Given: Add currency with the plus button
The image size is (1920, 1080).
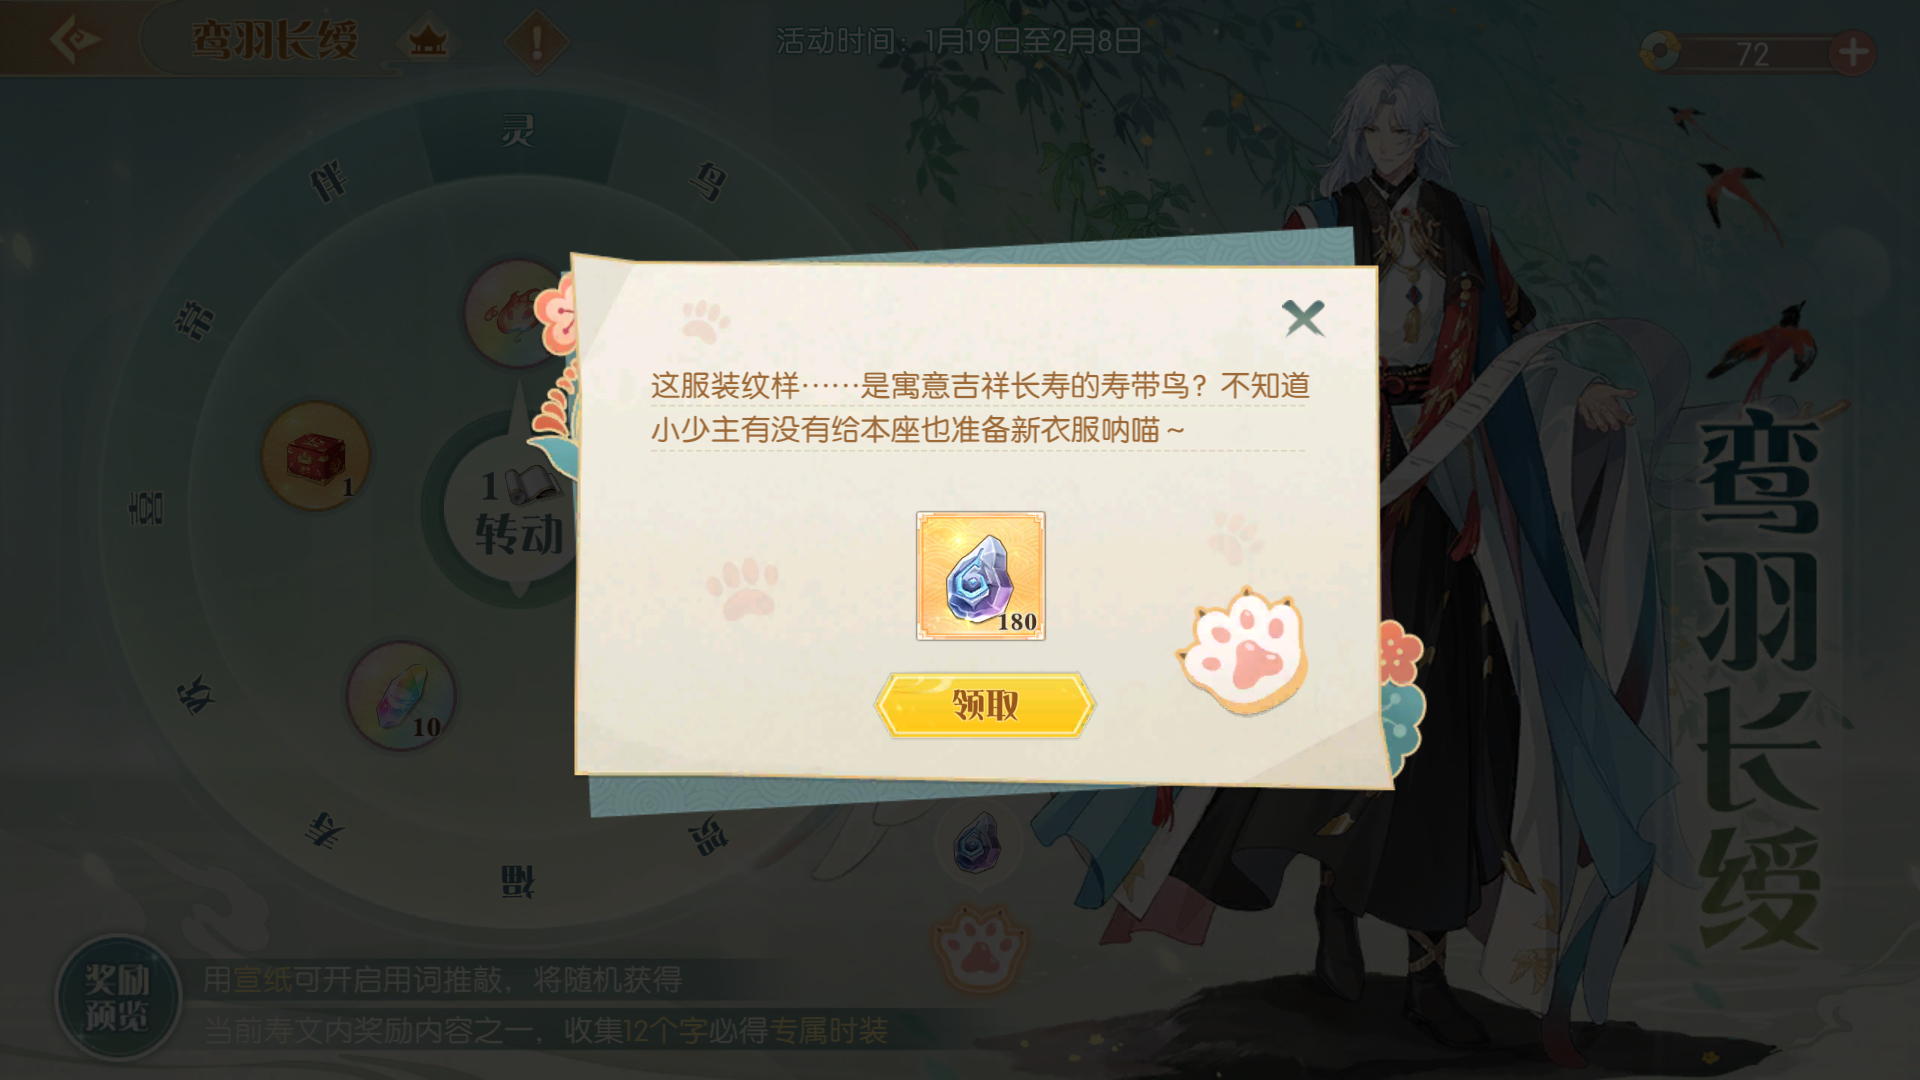Looking at the screenshot, I should (1852, 52).
